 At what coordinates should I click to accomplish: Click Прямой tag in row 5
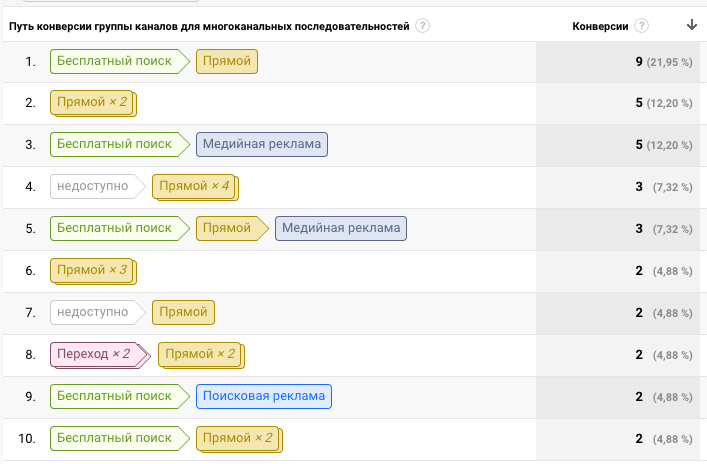227,228
